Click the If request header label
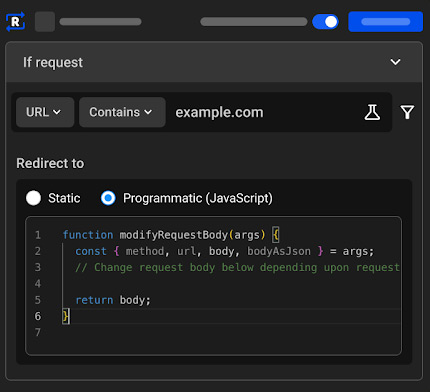The width and height of the screenshot is (430, 392). [x=53, y=63]
